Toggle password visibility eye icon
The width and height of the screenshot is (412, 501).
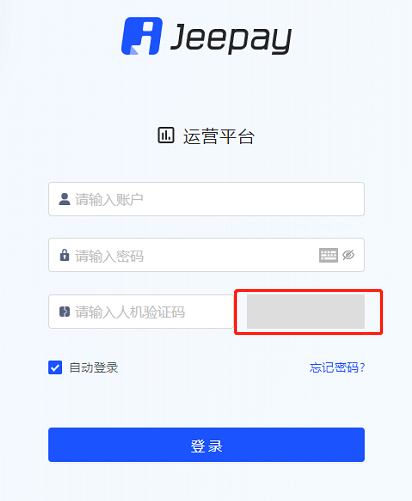coord(348,255)
